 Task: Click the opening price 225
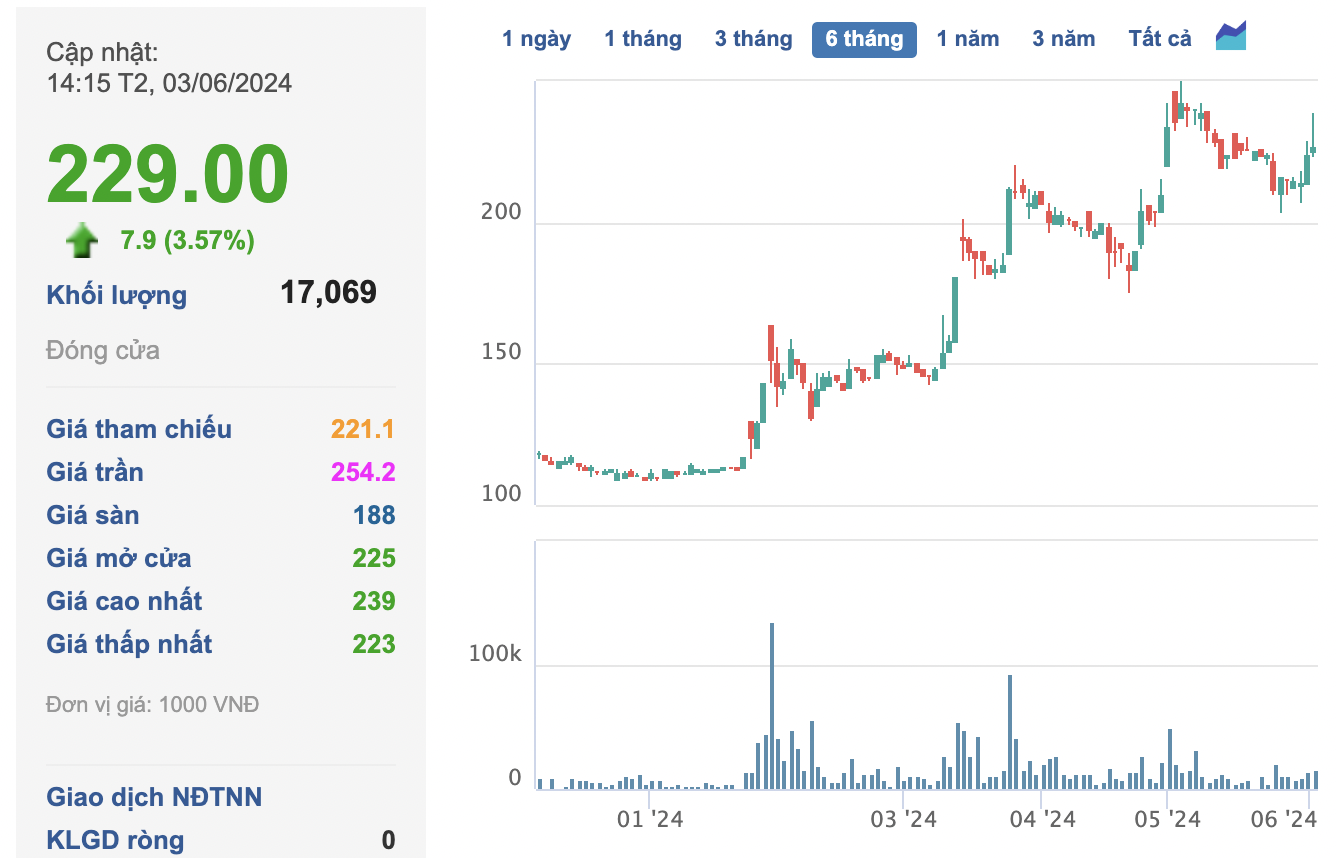pos(374,558)
